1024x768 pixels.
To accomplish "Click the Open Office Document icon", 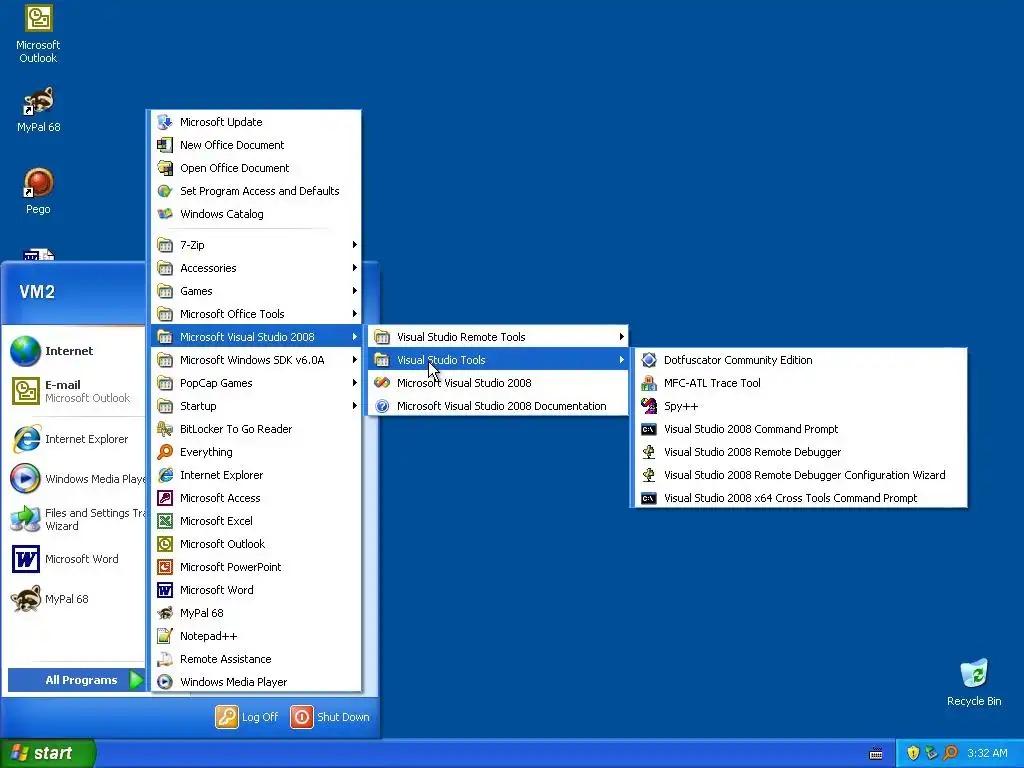I will [165, 168].
